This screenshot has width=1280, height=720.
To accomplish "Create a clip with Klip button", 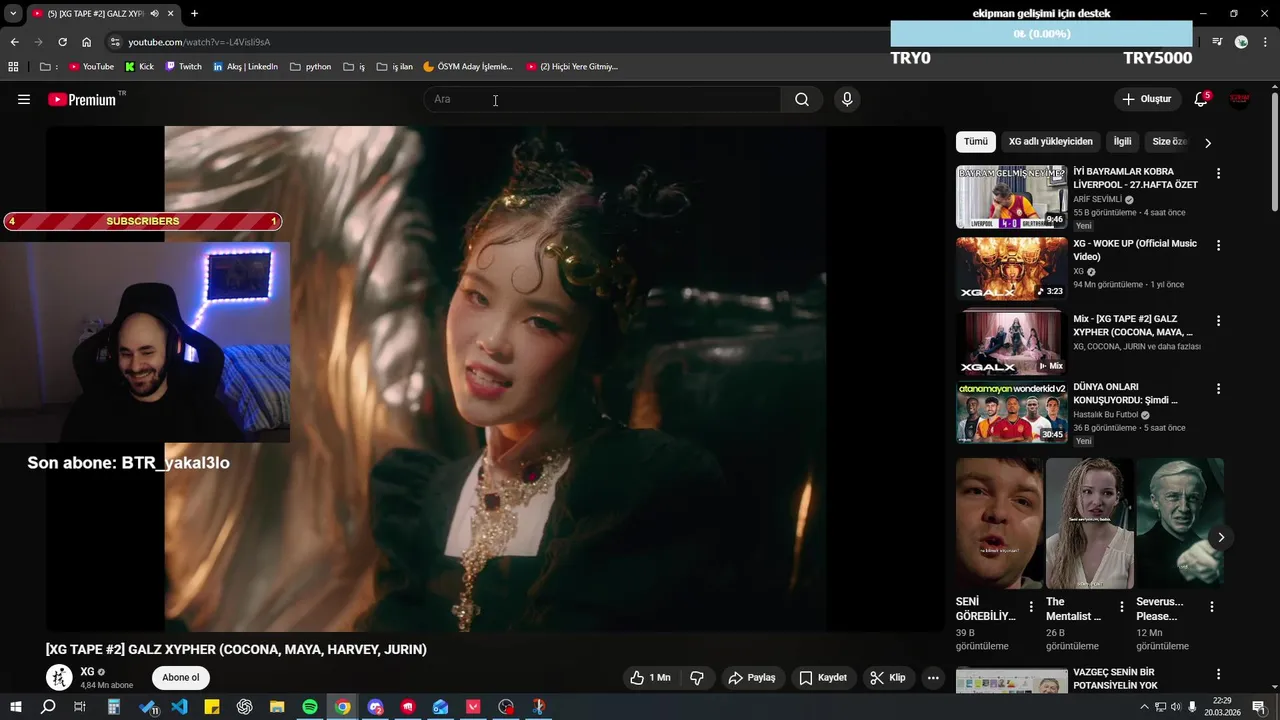I will [x=888, y=678].
